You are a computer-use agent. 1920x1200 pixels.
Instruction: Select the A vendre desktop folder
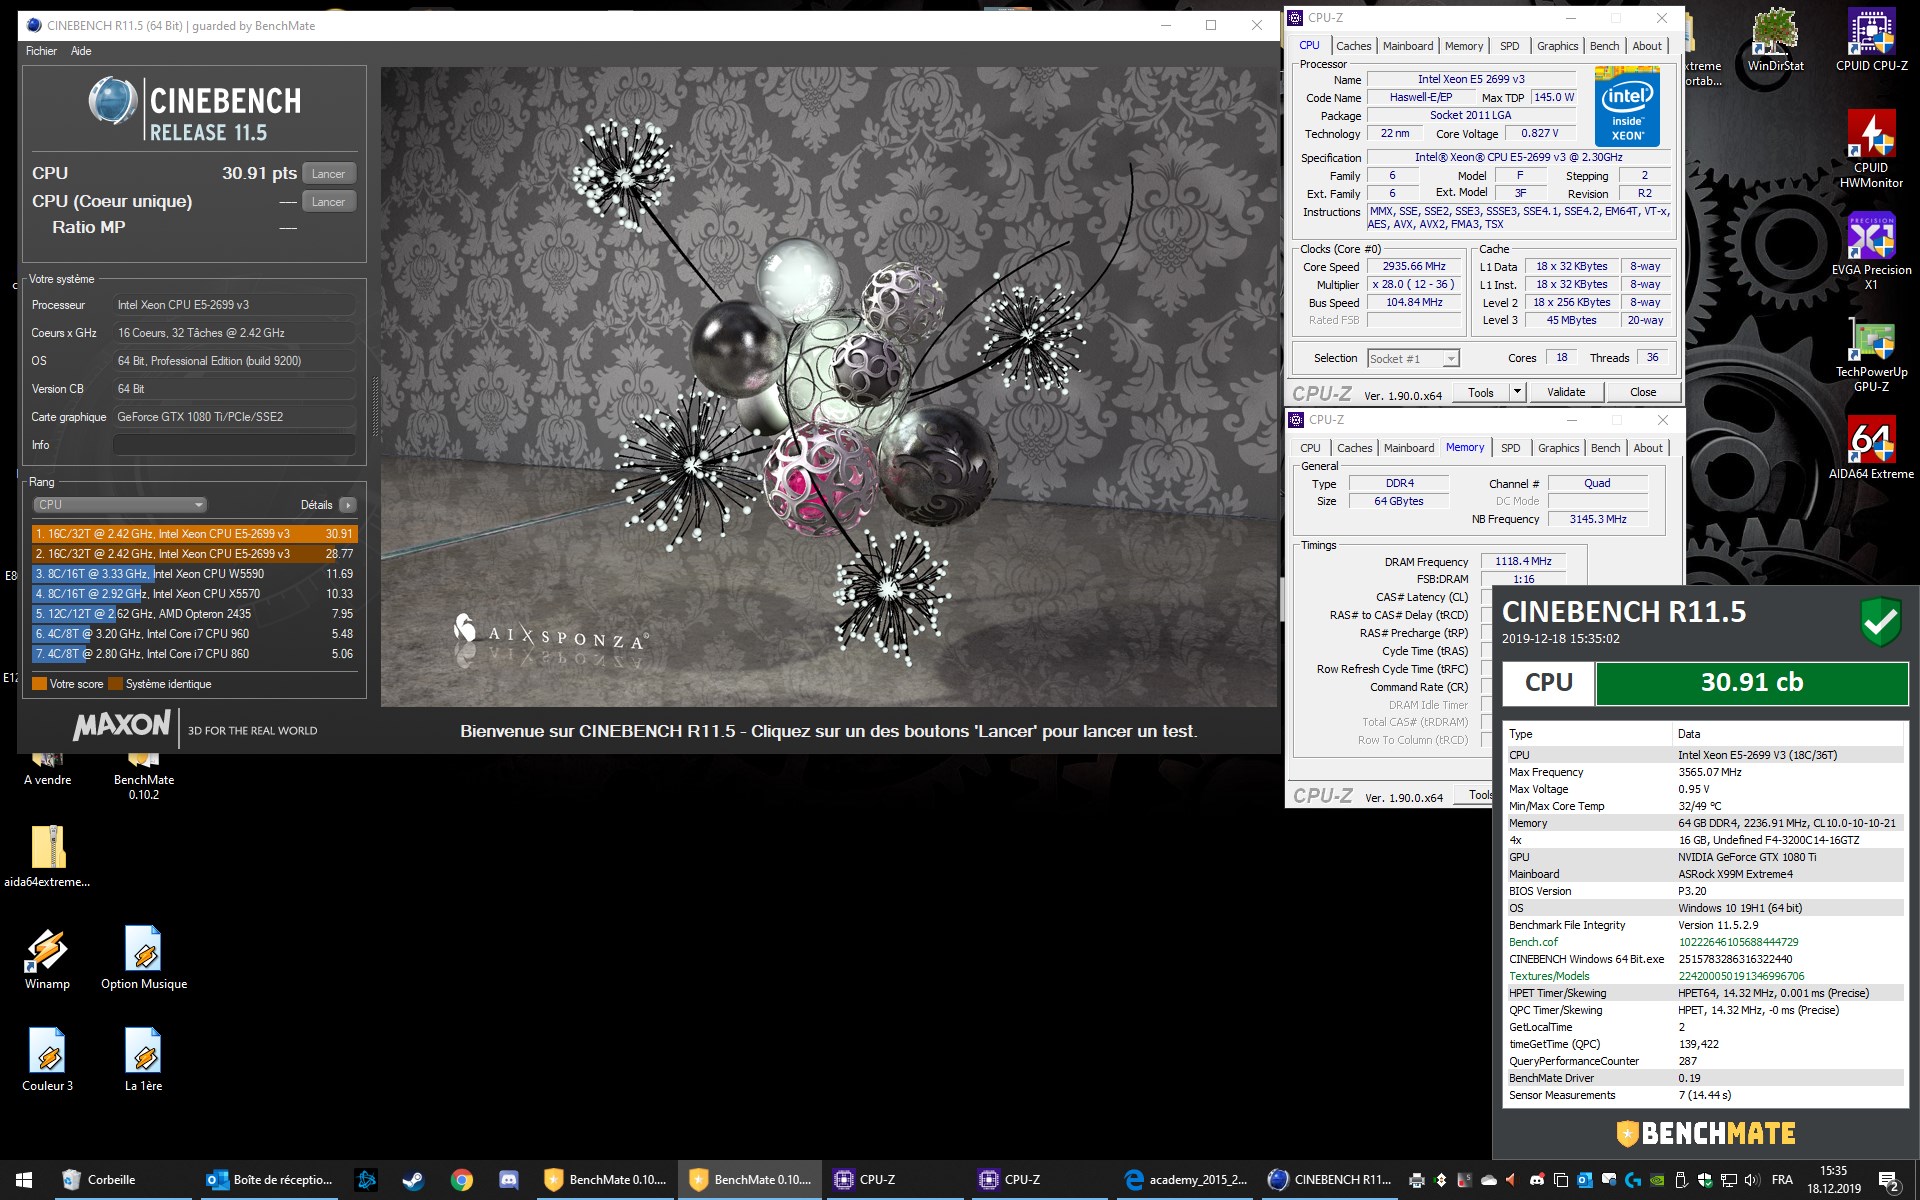[48, 770]
